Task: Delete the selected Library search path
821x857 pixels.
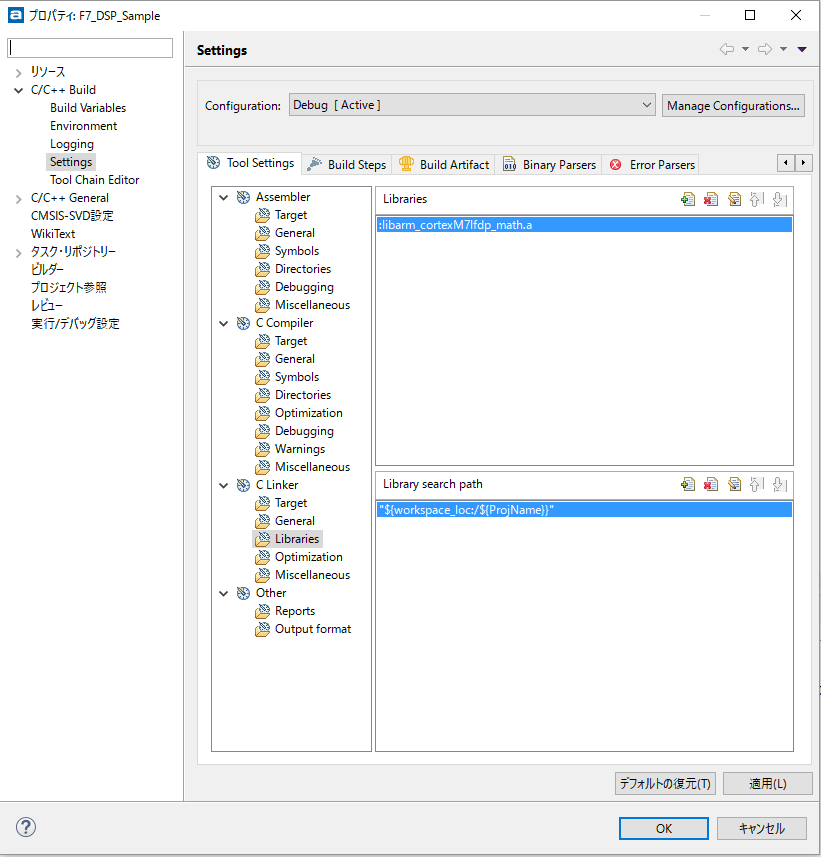Action: pyautogui.click(x=711, y=484)
